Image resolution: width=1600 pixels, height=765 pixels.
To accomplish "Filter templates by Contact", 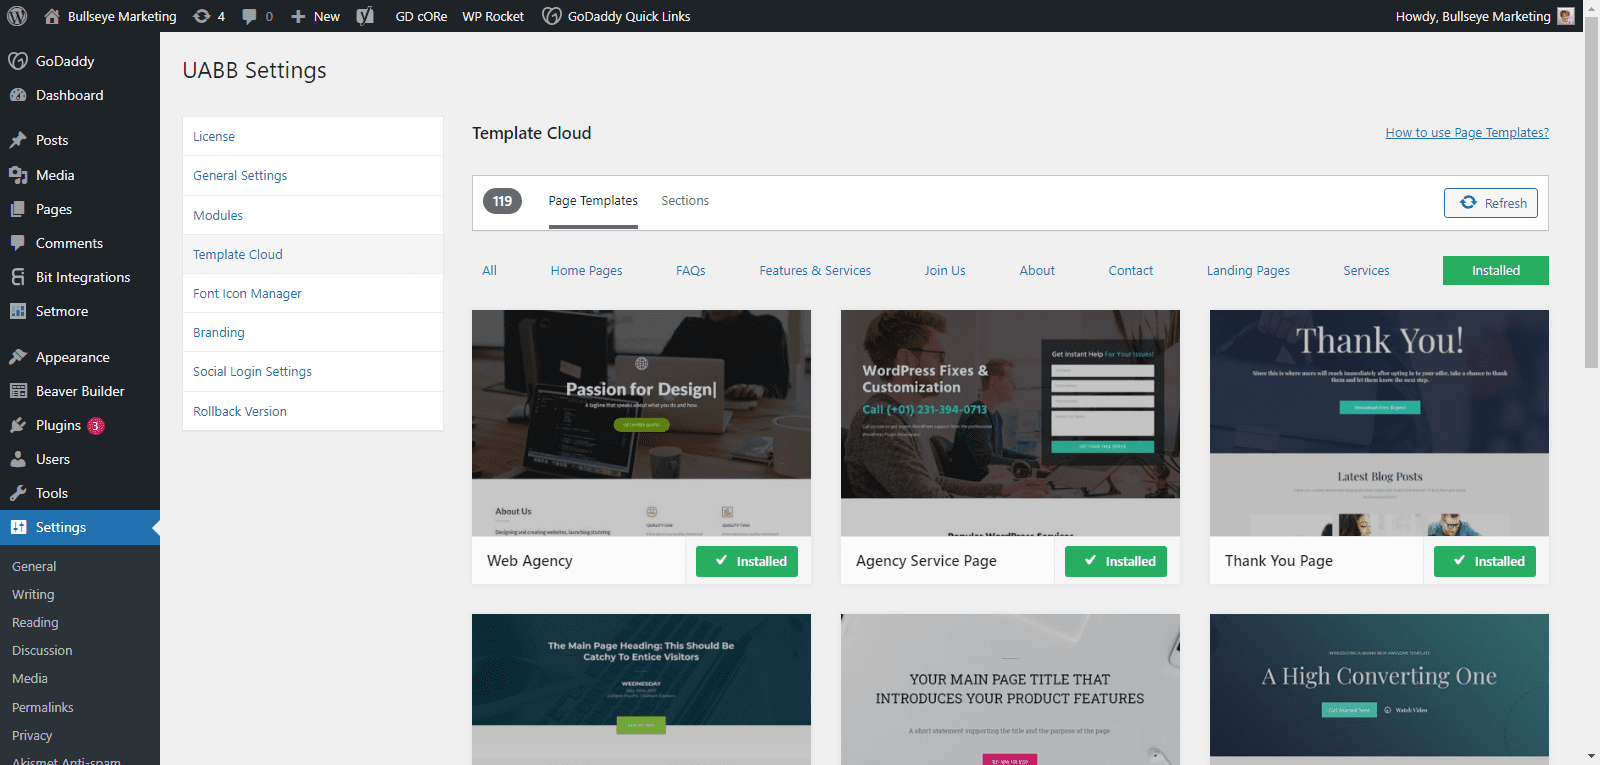I will pyautogui.click(x=1131, y=271).
